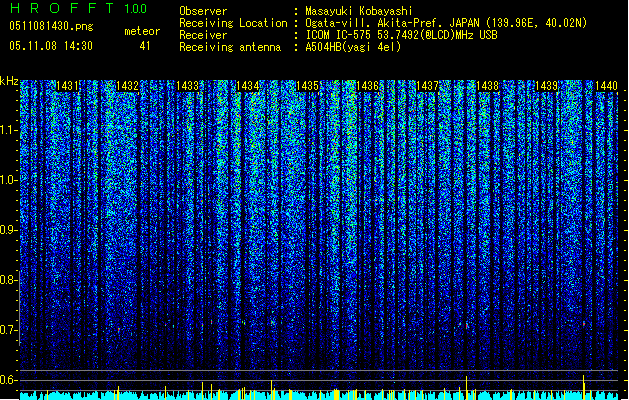Click the 'meteor' label

[x=142, y=31]
